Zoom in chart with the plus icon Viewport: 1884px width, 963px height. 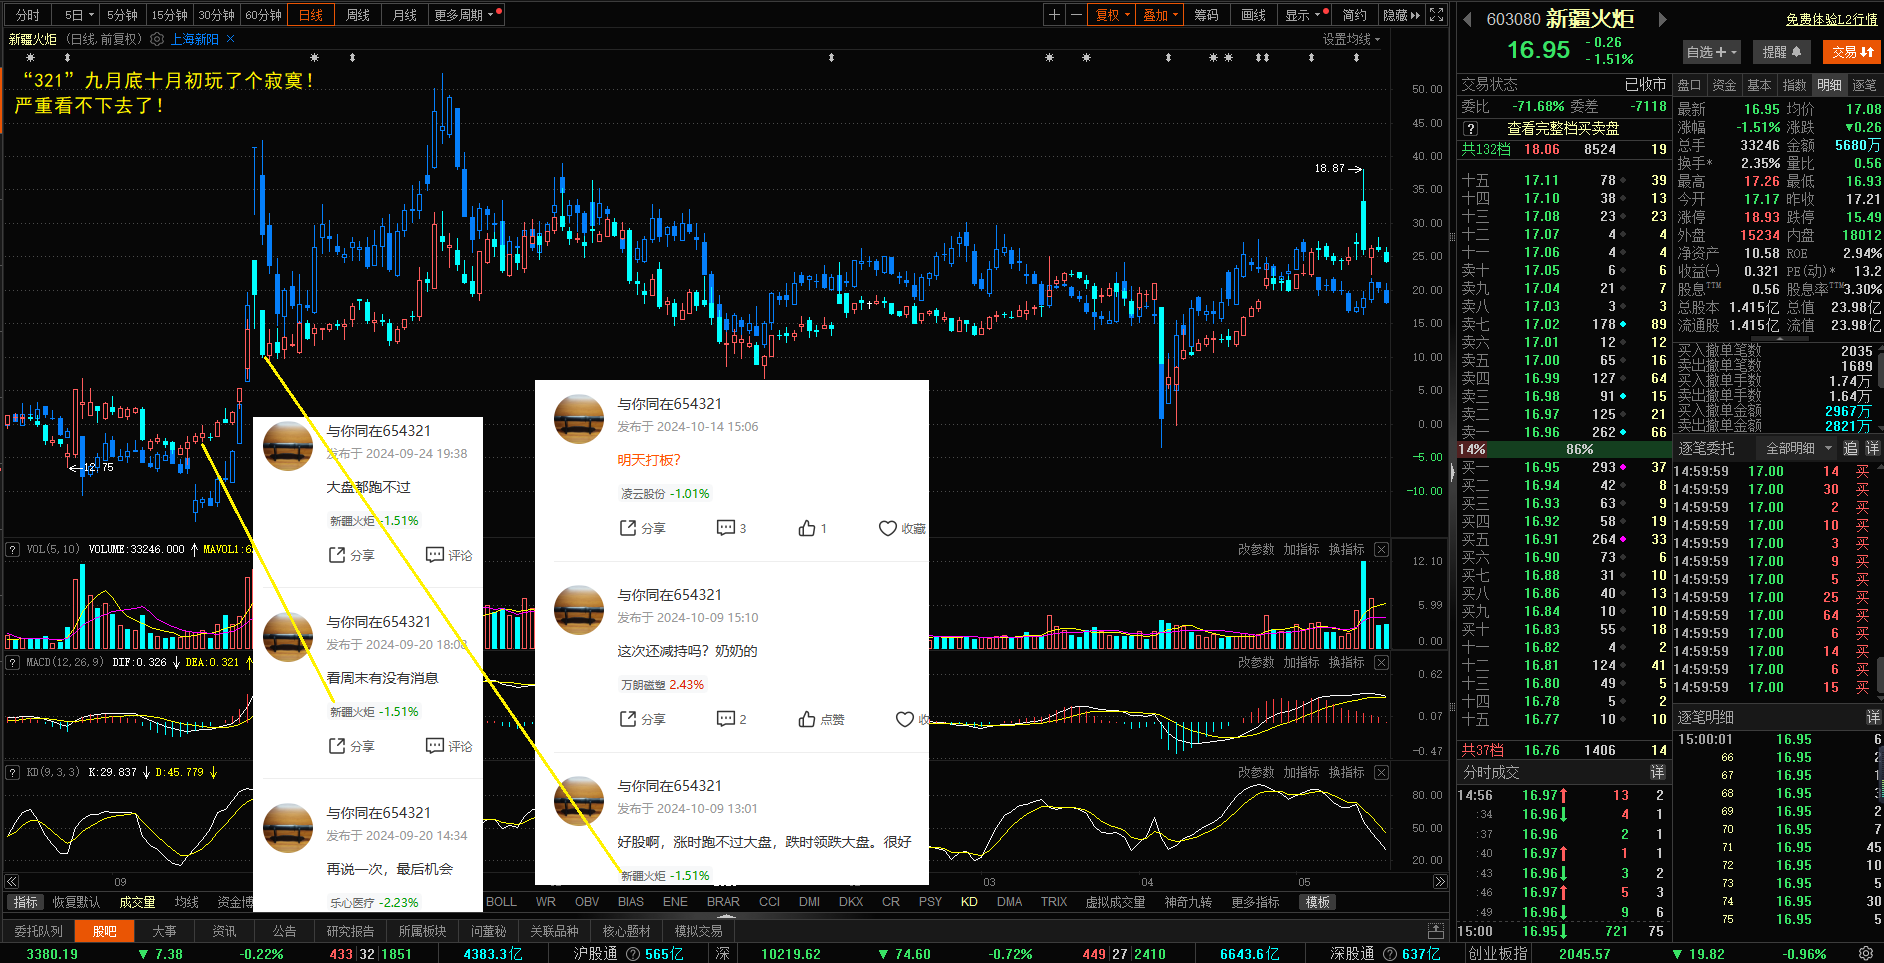pyautogui.click(x=1054, y=15)
